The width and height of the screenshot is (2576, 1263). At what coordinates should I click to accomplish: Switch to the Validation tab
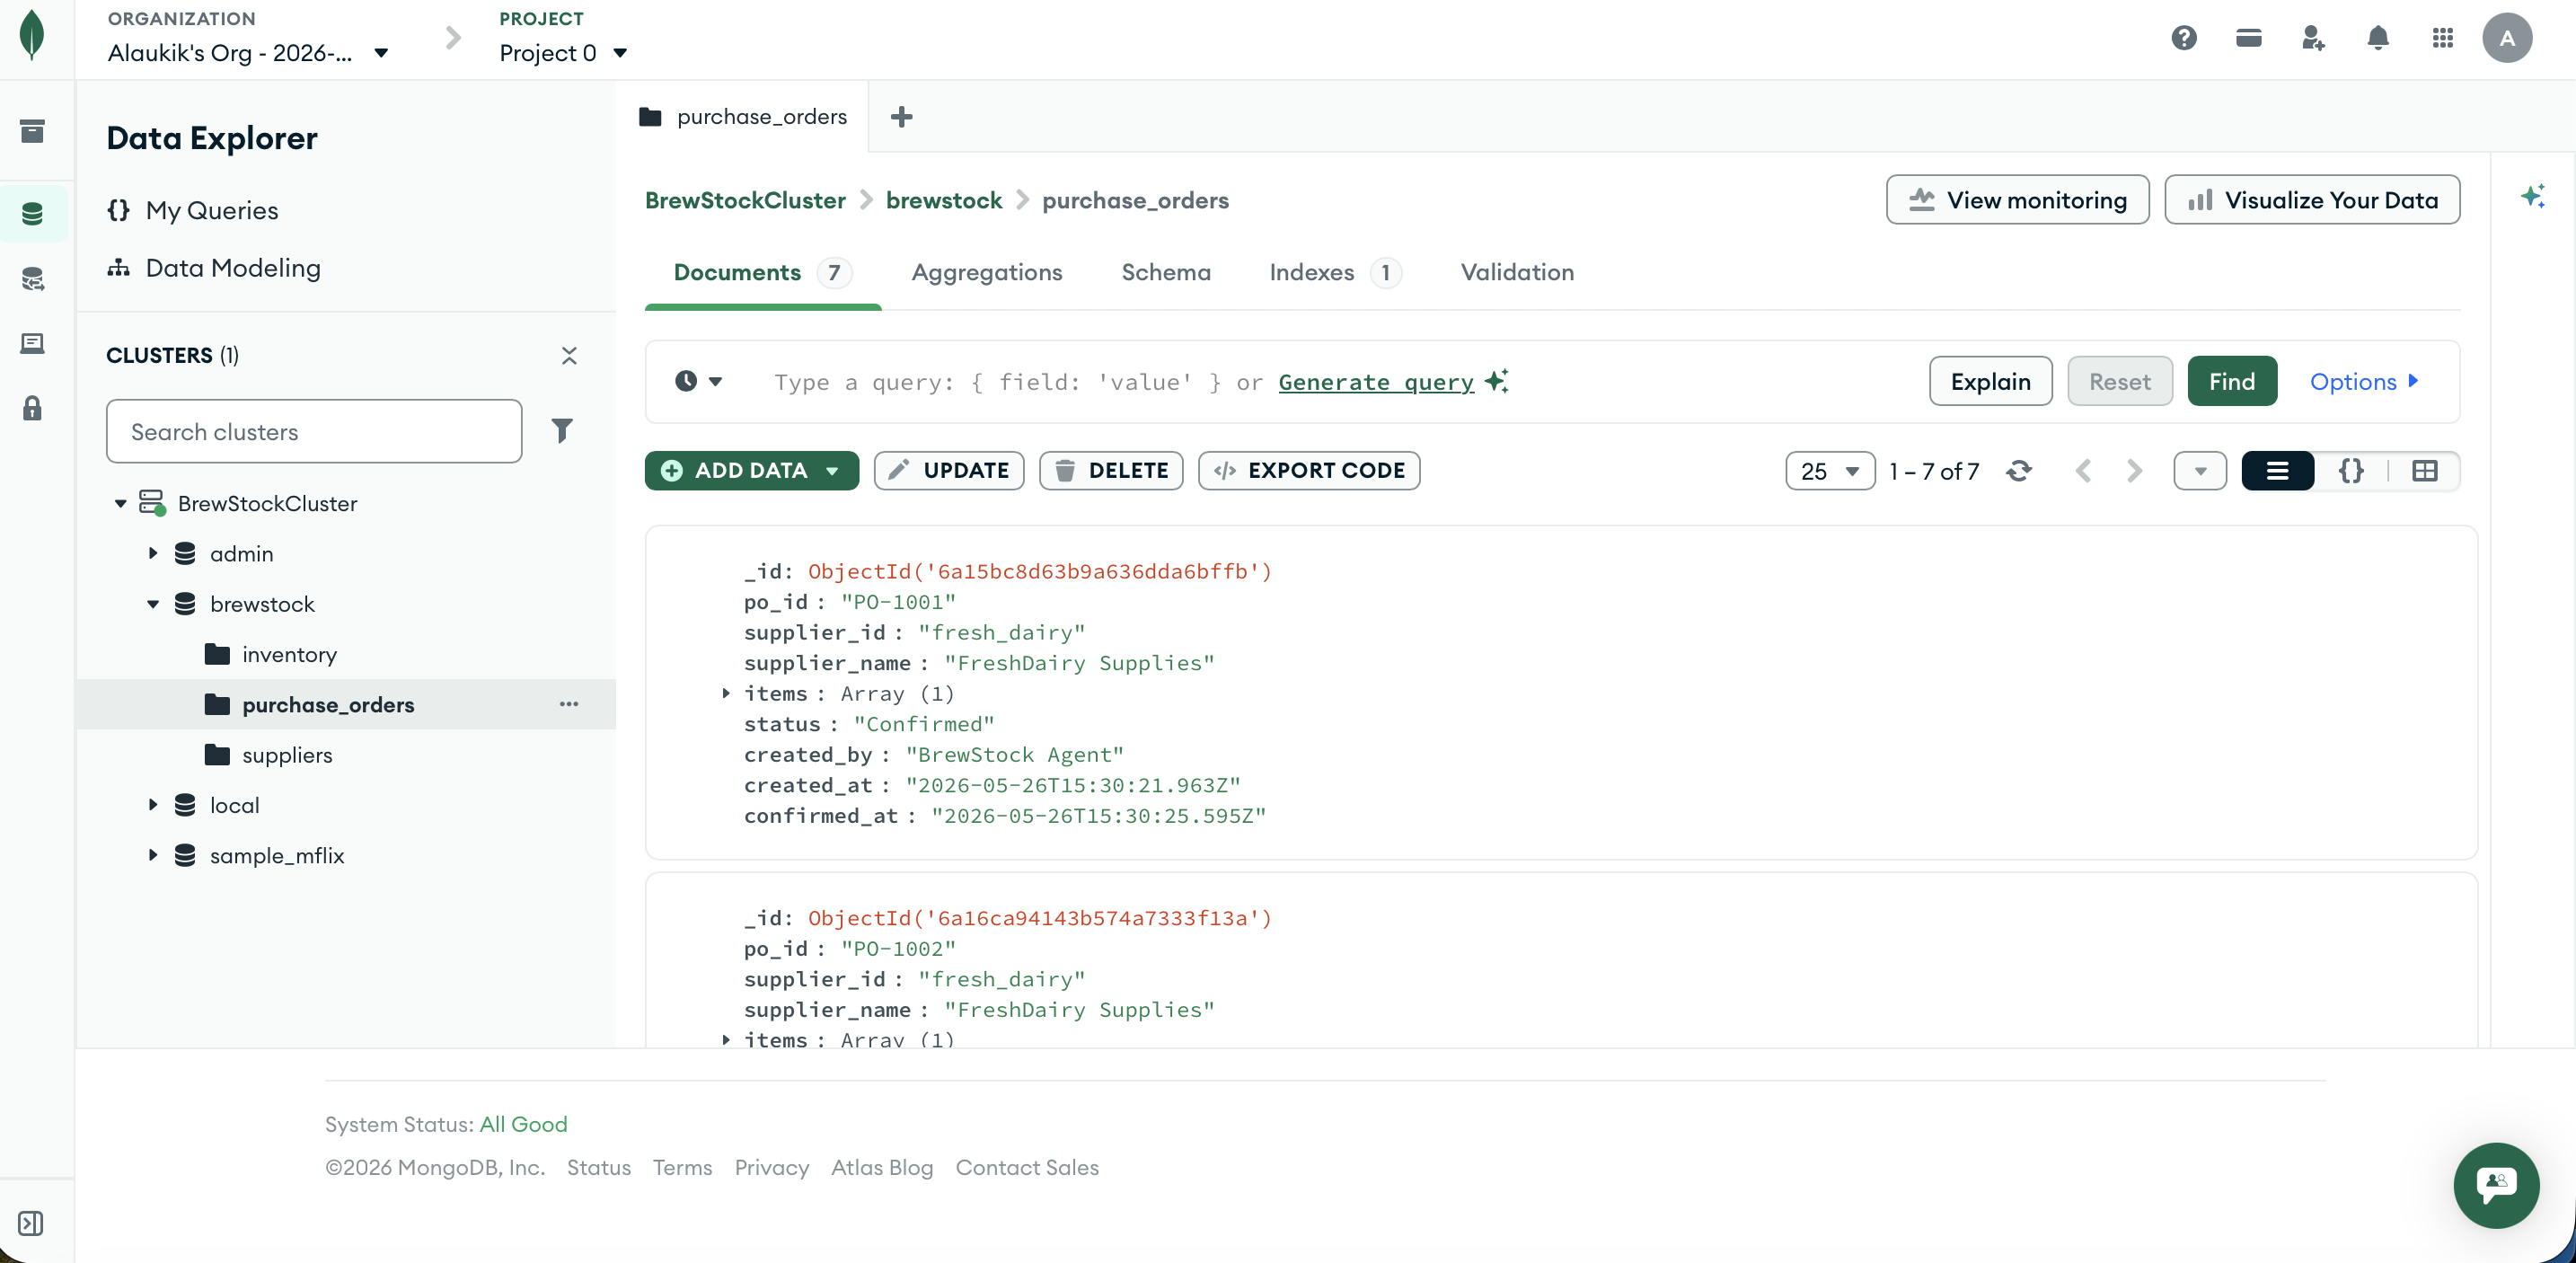pyautogui.click(x=1516, y=273)
